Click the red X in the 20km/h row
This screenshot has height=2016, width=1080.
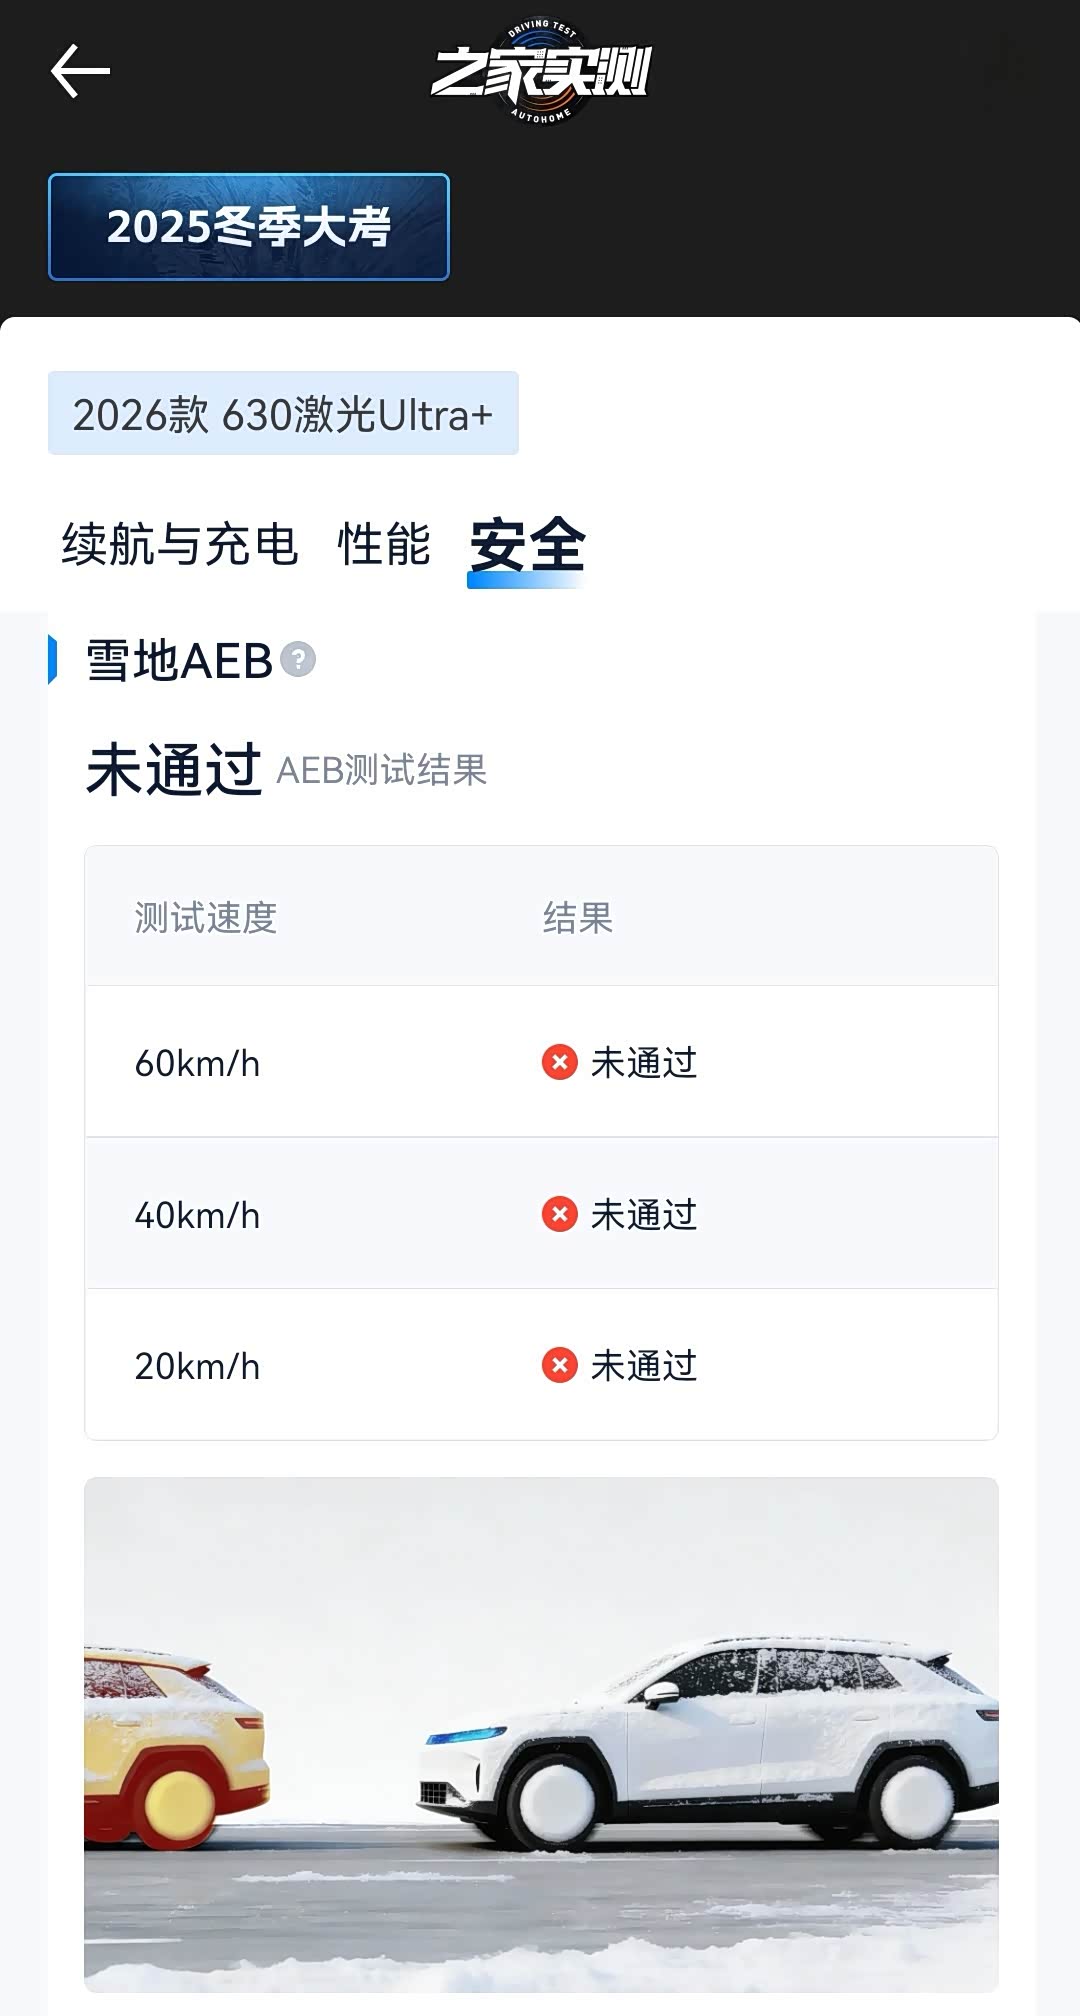tap(560, 1365)
